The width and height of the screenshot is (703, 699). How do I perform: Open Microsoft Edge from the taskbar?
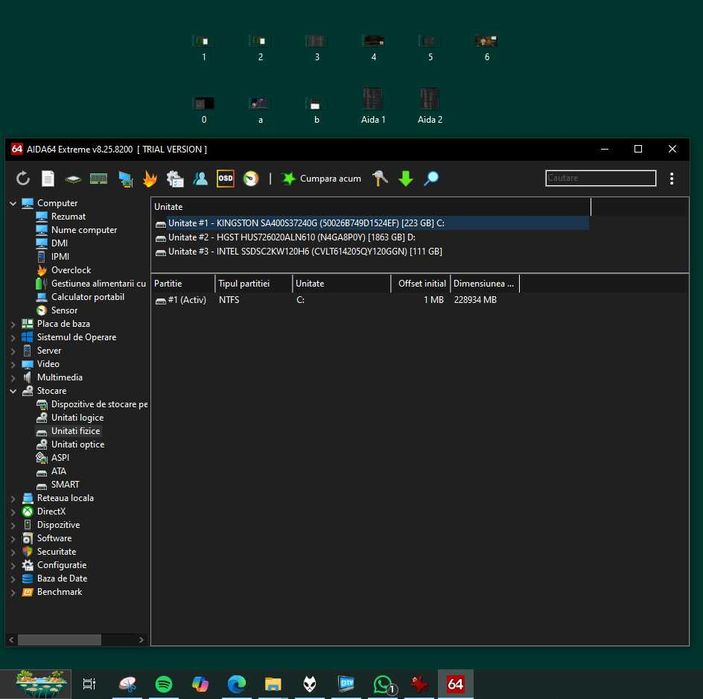(237, 684)
